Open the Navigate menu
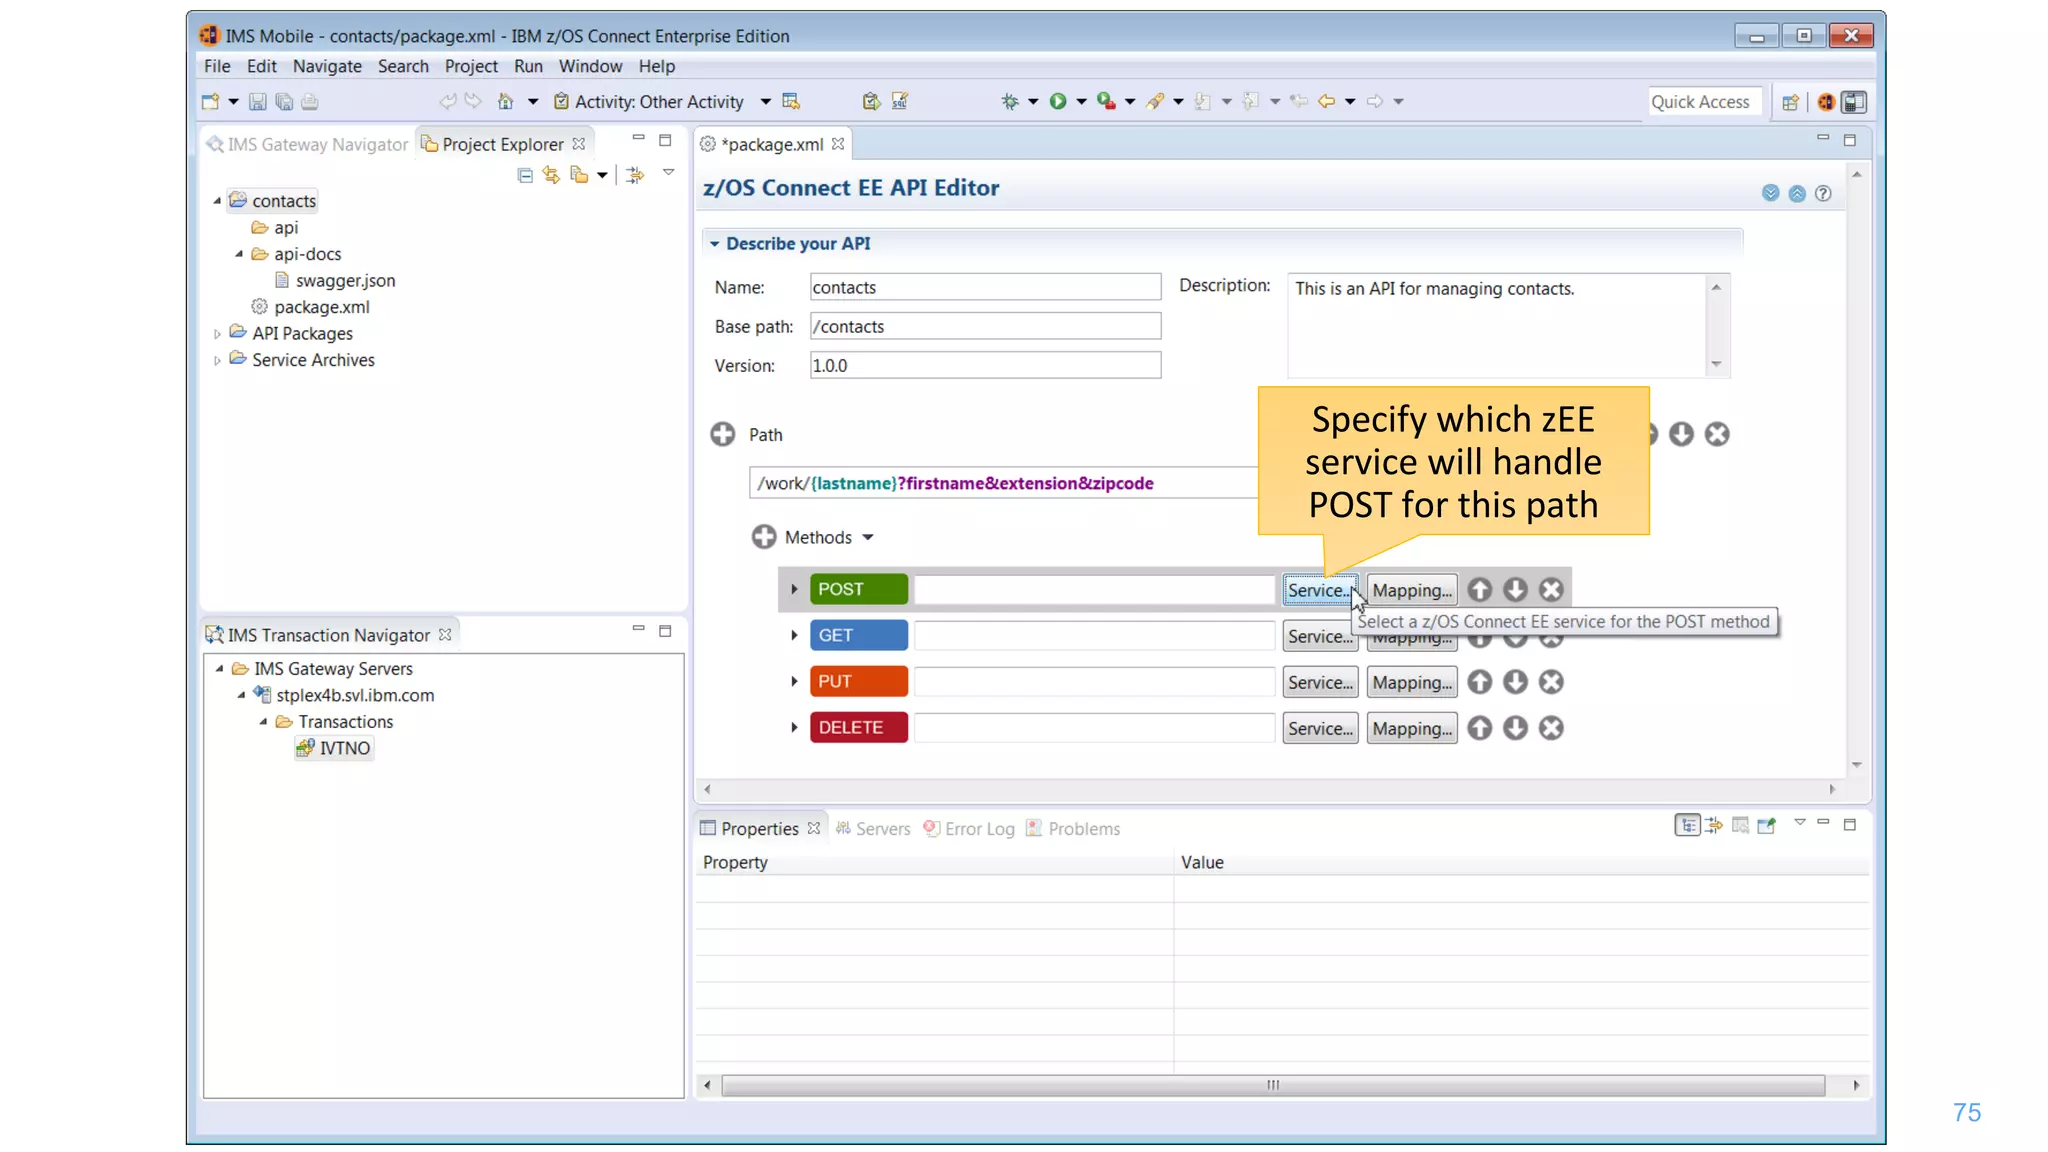Viewport: 2048px width, 1152px height. pos(327,66)
